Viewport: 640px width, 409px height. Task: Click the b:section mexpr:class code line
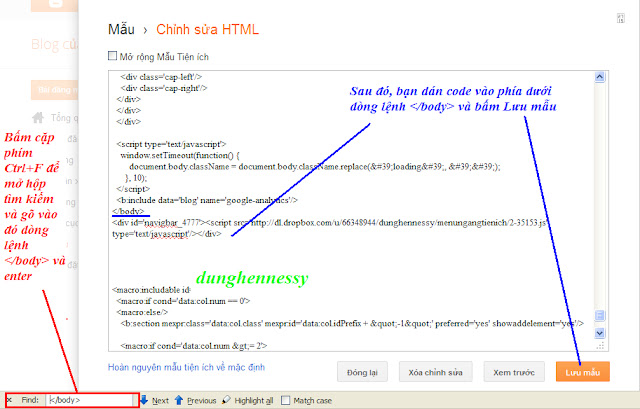tap(352, 323)
